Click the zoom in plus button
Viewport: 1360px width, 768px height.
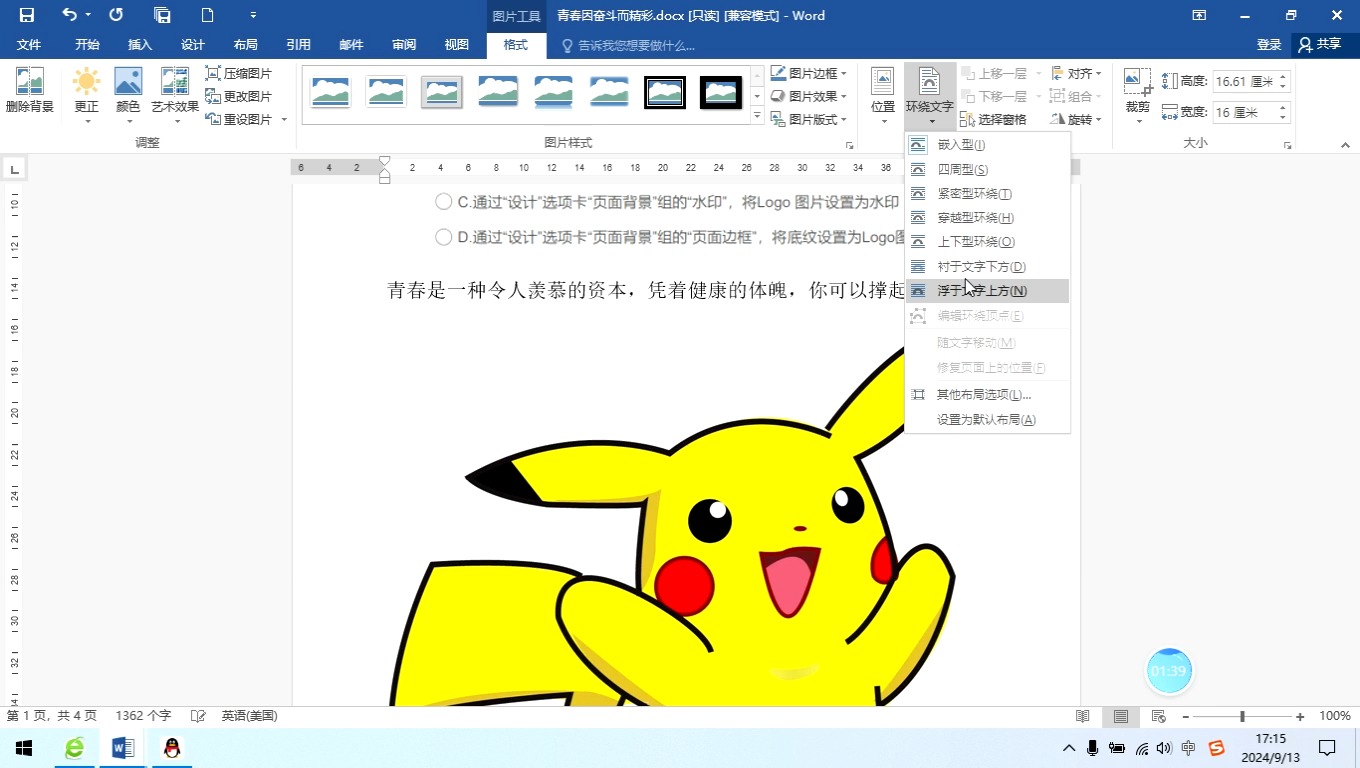click(x=1300, y=717)
